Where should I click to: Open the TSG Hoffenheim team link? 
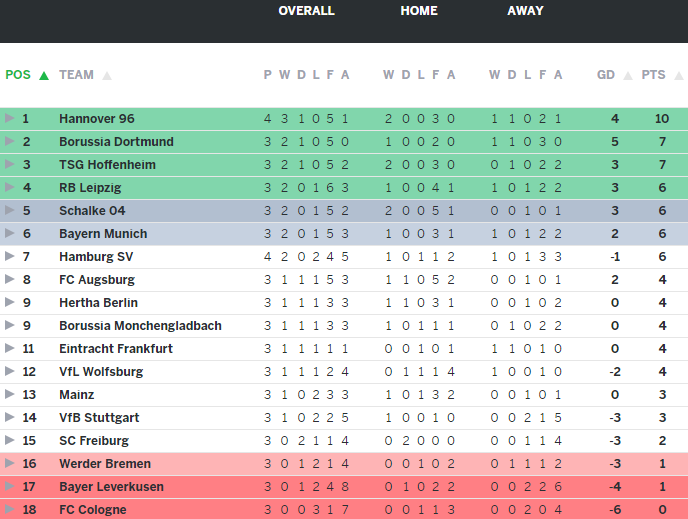[x=107, y=165]
